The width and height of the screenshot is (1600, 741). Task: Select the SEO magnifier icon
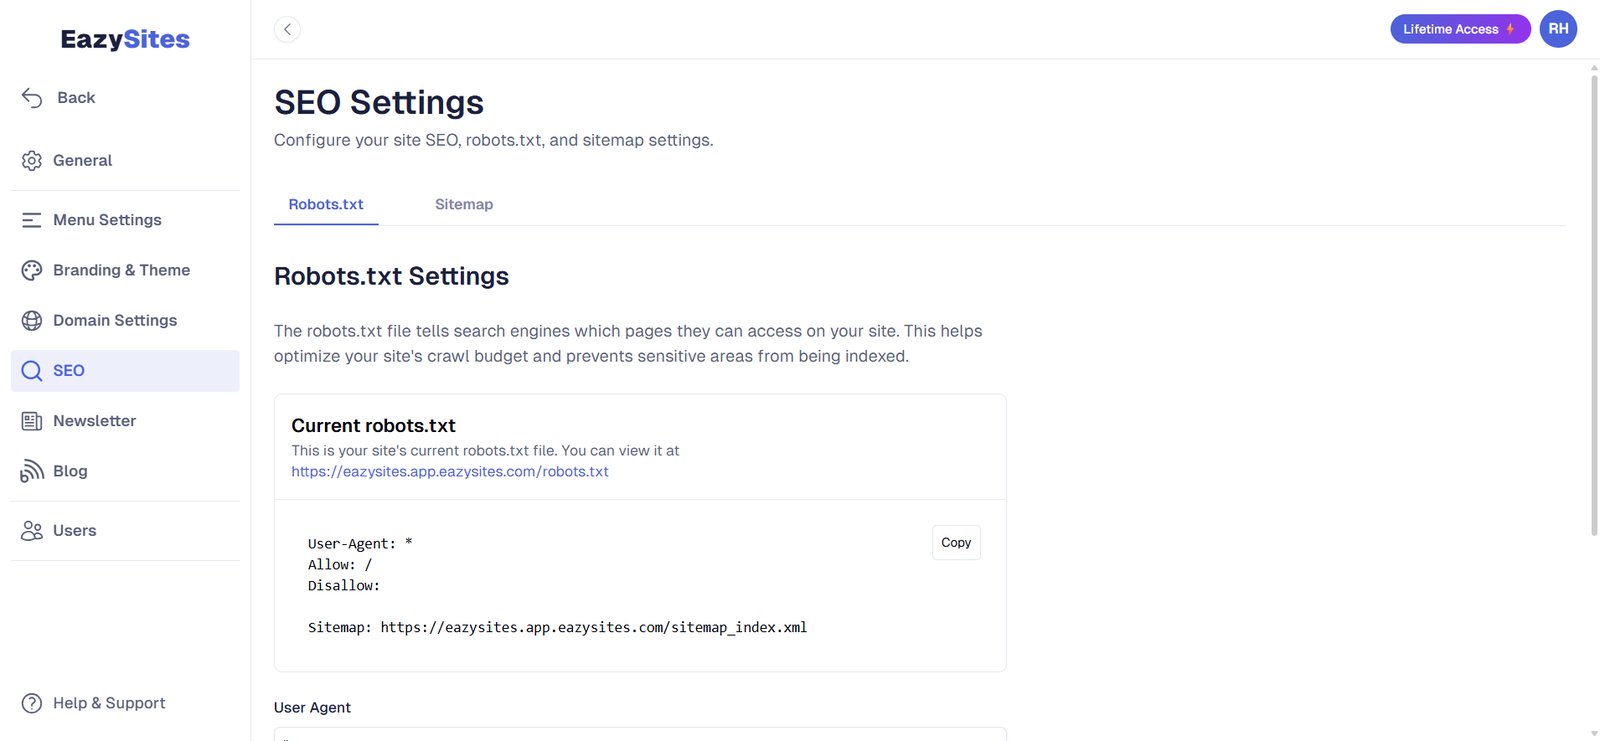32,371
